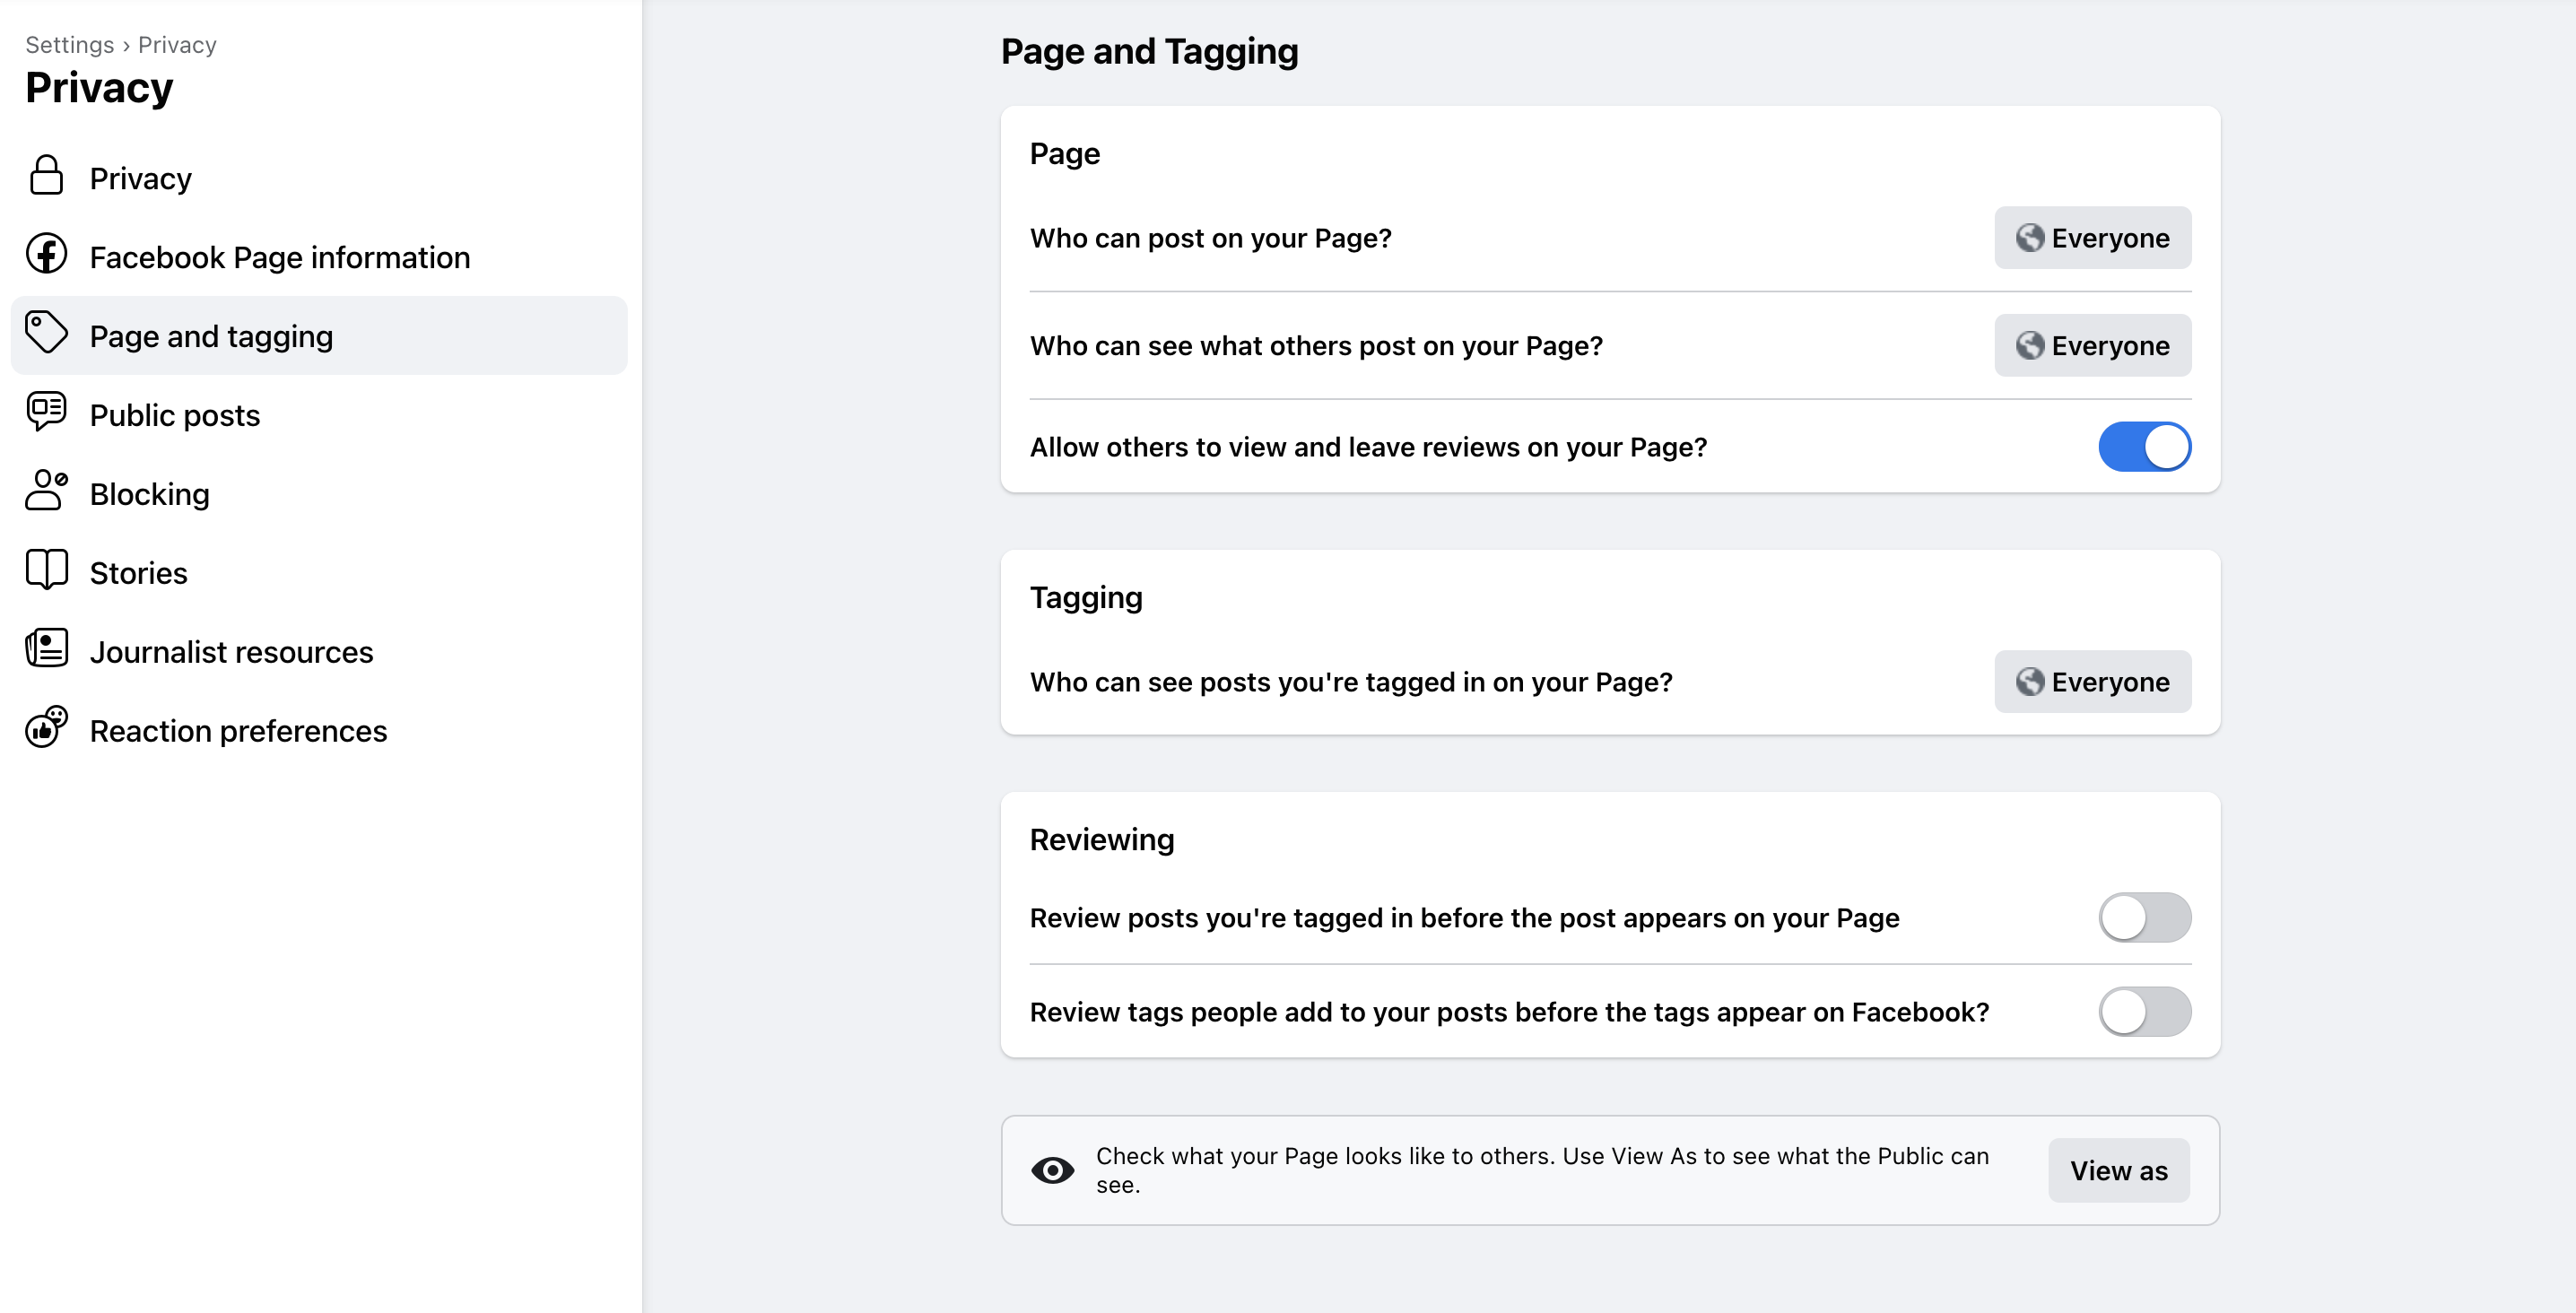This screenshot has width=2576, height=1313.
Task: Click Settings in the breadcrumb
Action: point(69,45)
